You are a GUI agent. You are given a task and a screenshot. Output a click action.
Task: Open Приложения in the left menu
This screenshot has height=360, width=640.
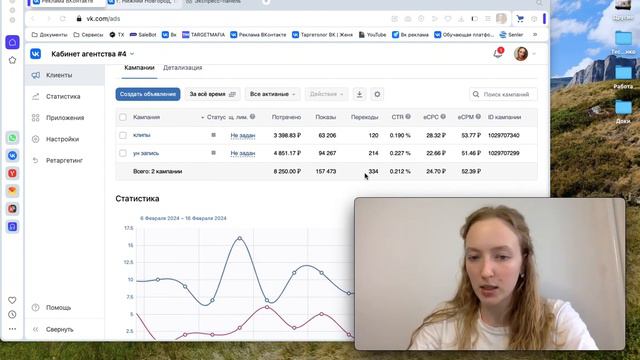[x=64, y=118]
